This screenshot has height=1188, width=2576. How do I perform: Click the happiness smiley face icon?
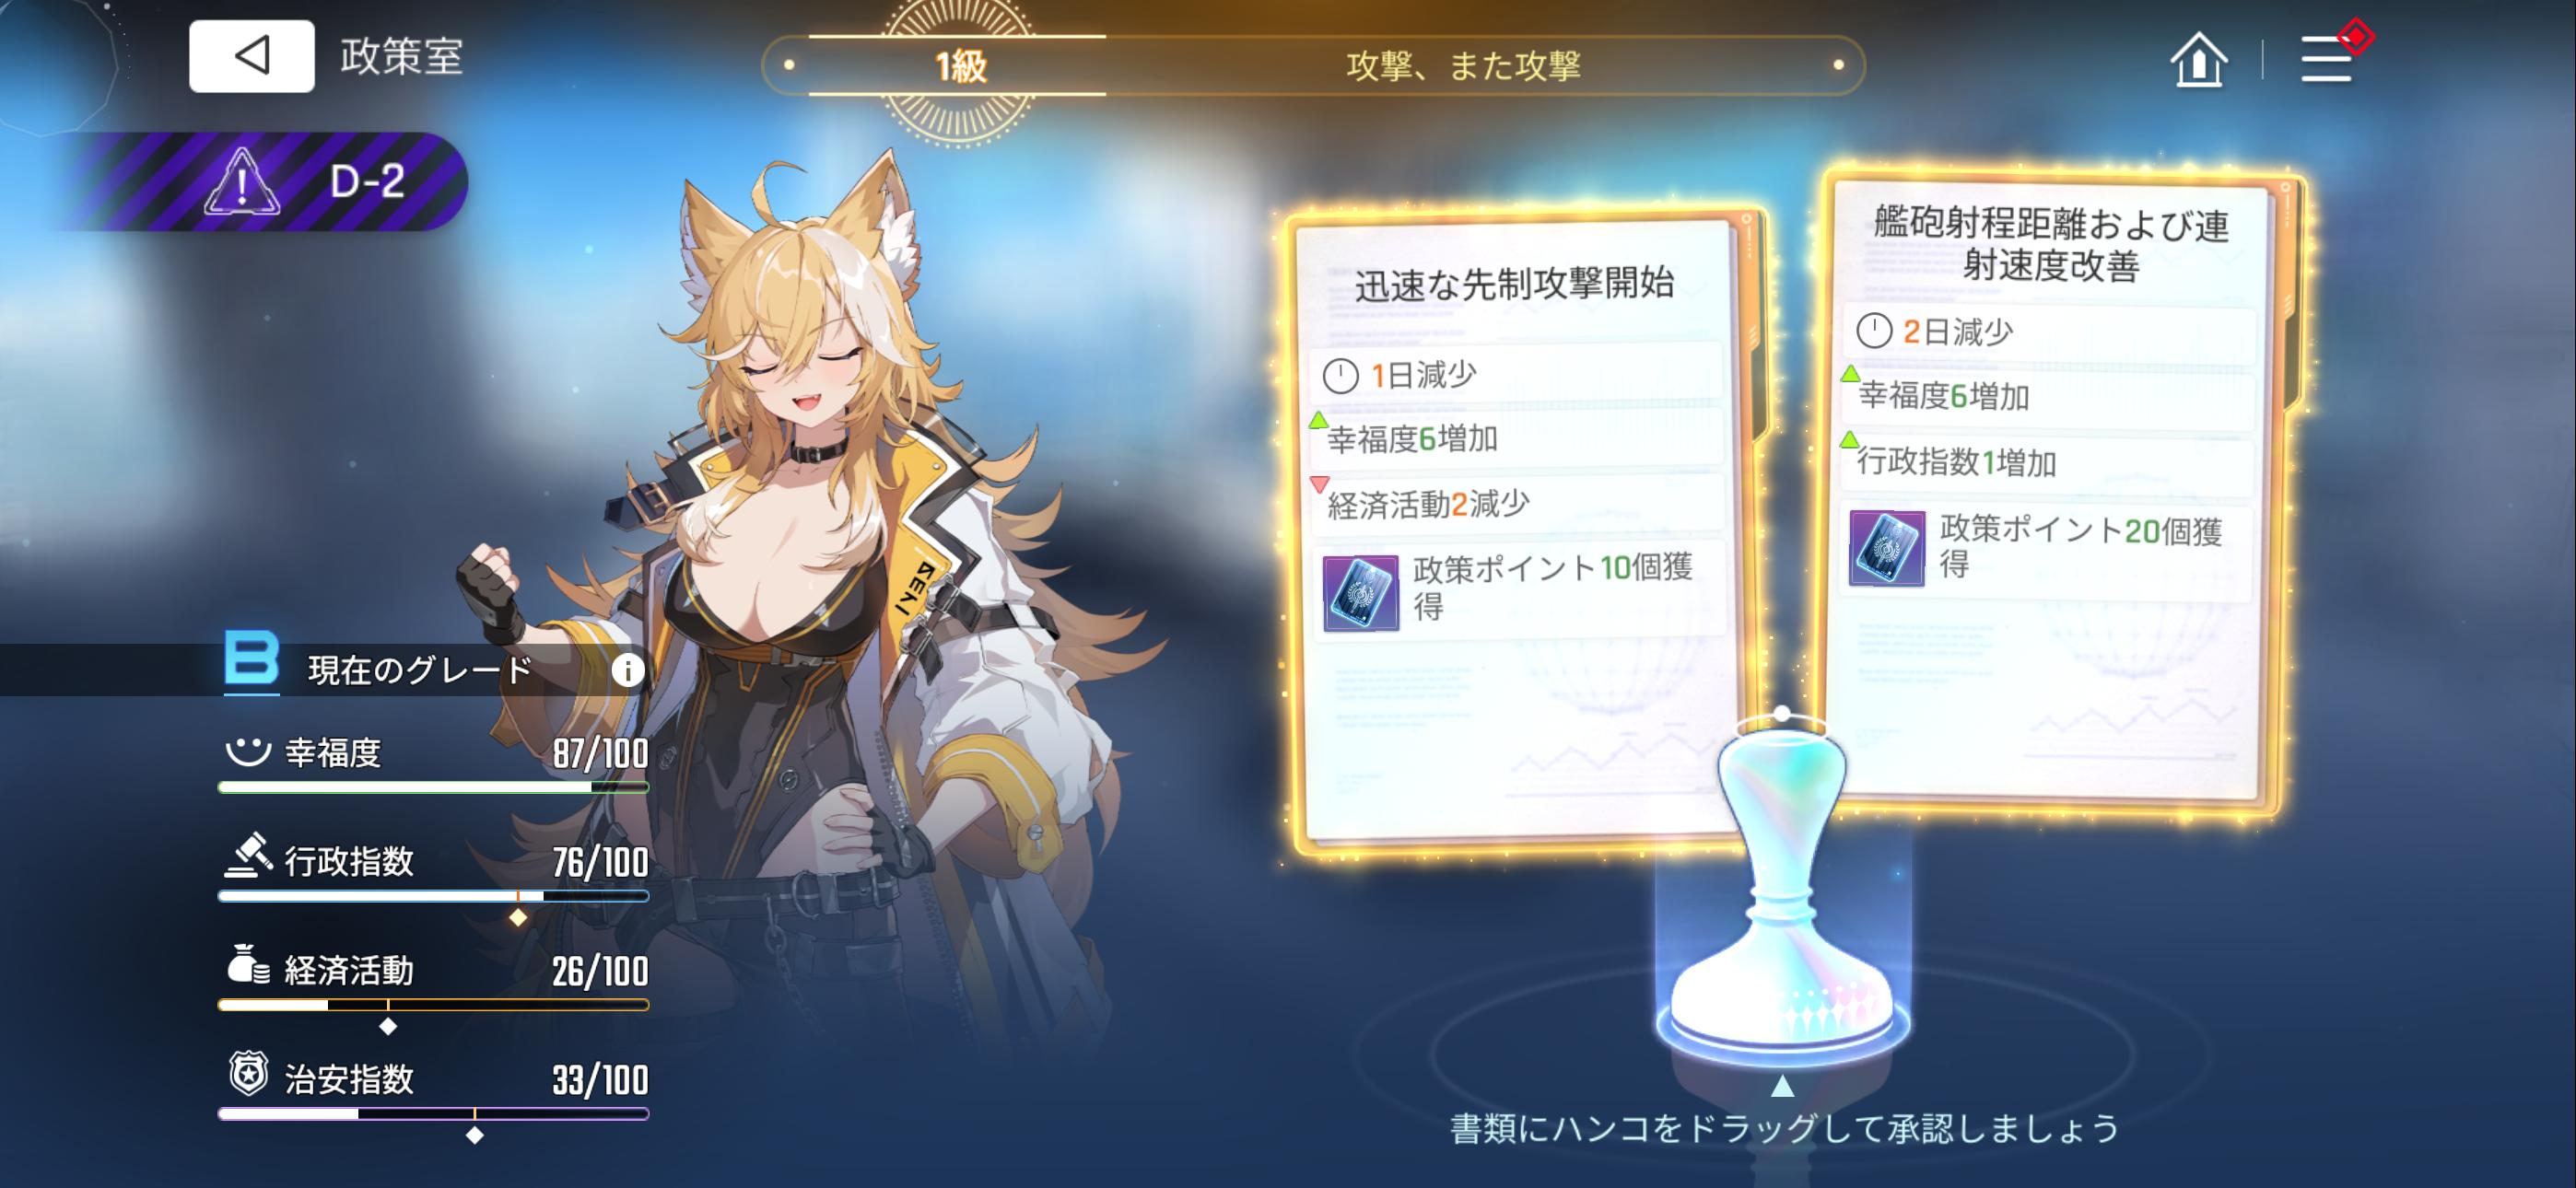pyautogui.click(x=248, y=751)
